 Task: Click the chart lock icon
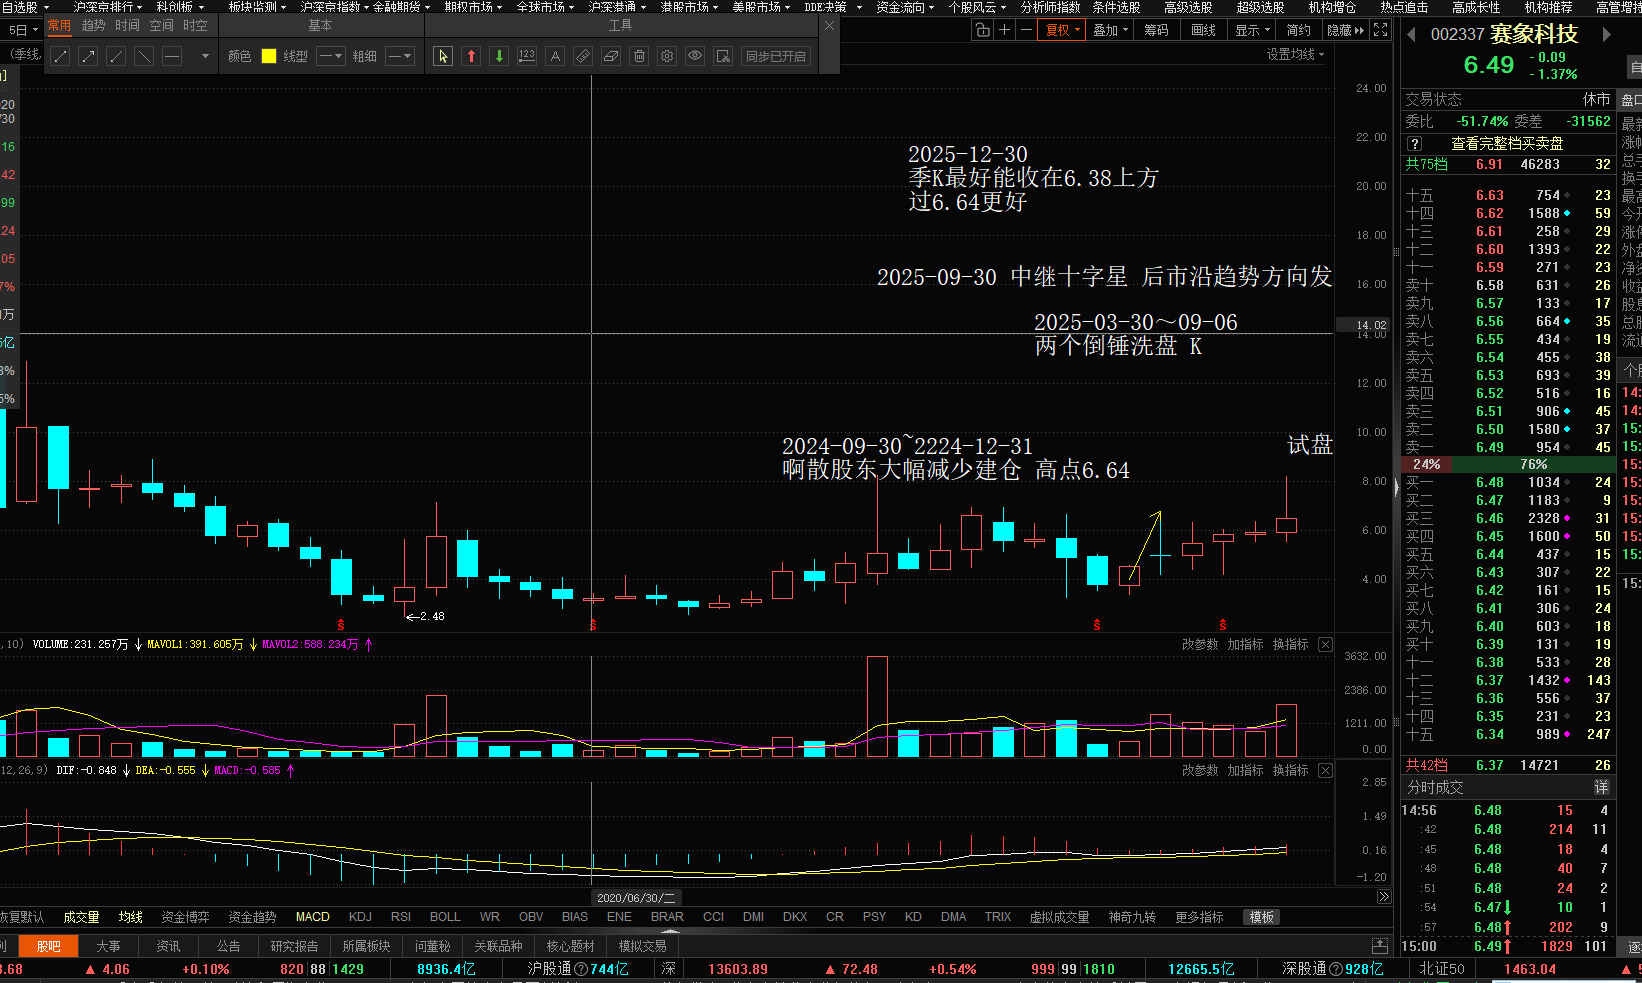click(983, 30)
